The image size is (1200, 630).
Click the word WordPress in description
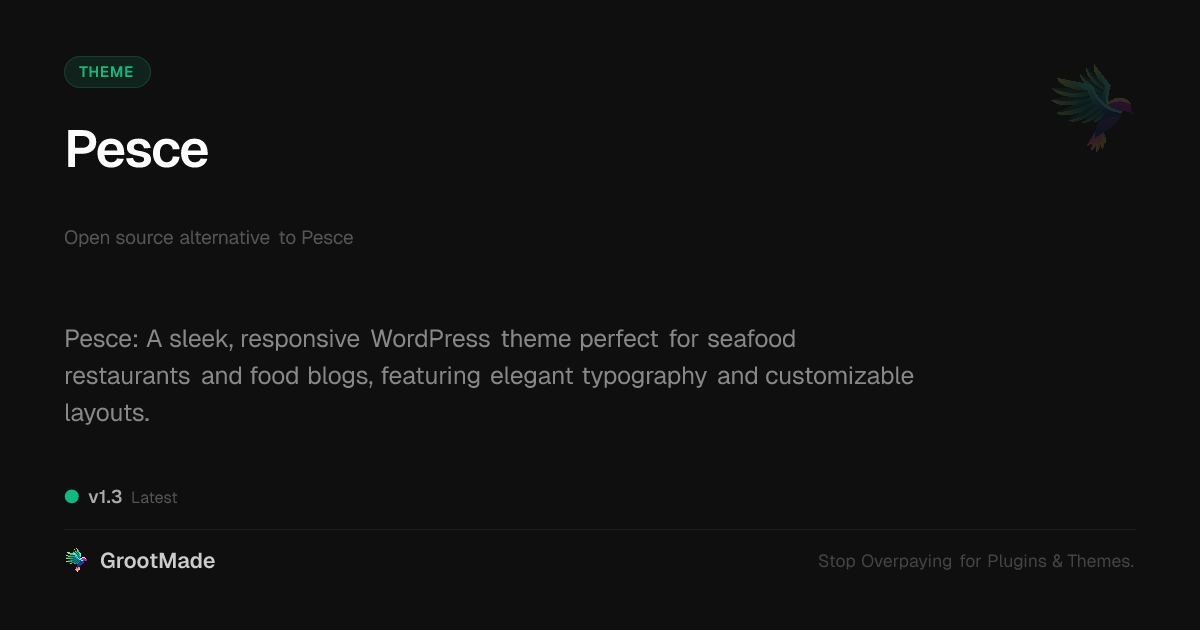pyautogui.click(x=430, y=339)
